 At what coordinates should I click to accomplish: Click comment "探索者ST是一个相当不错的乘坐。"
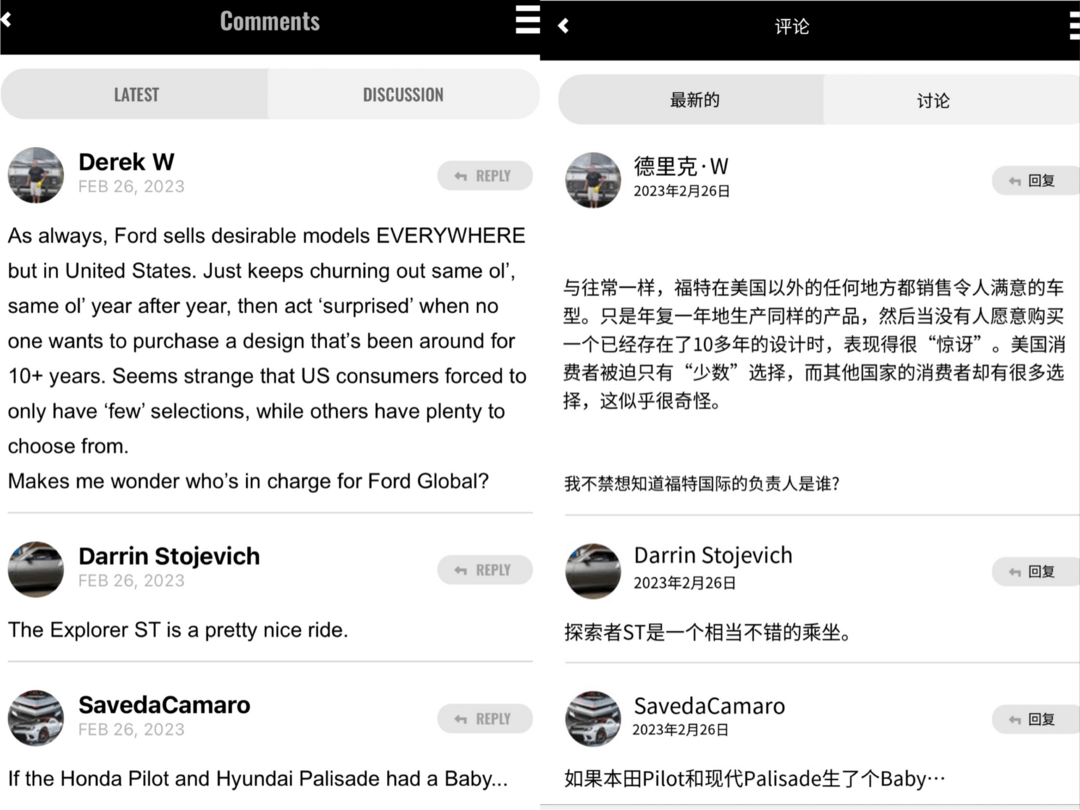coord(708,632)
